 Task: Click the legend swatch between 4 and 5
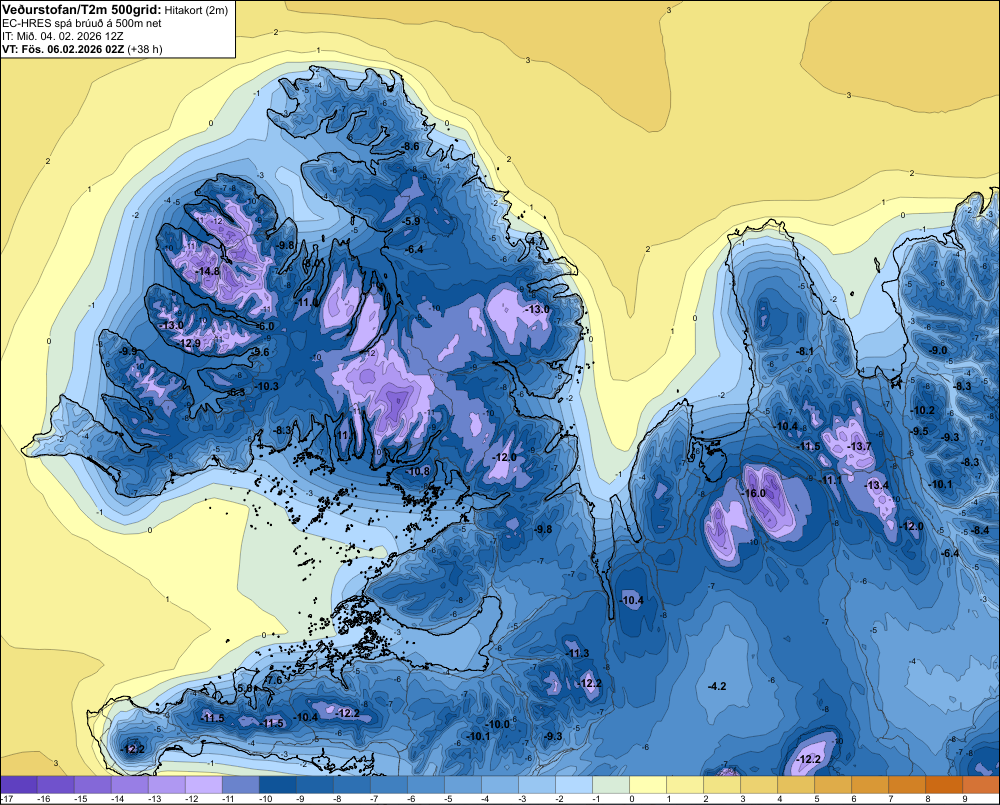tap(796, 784)
